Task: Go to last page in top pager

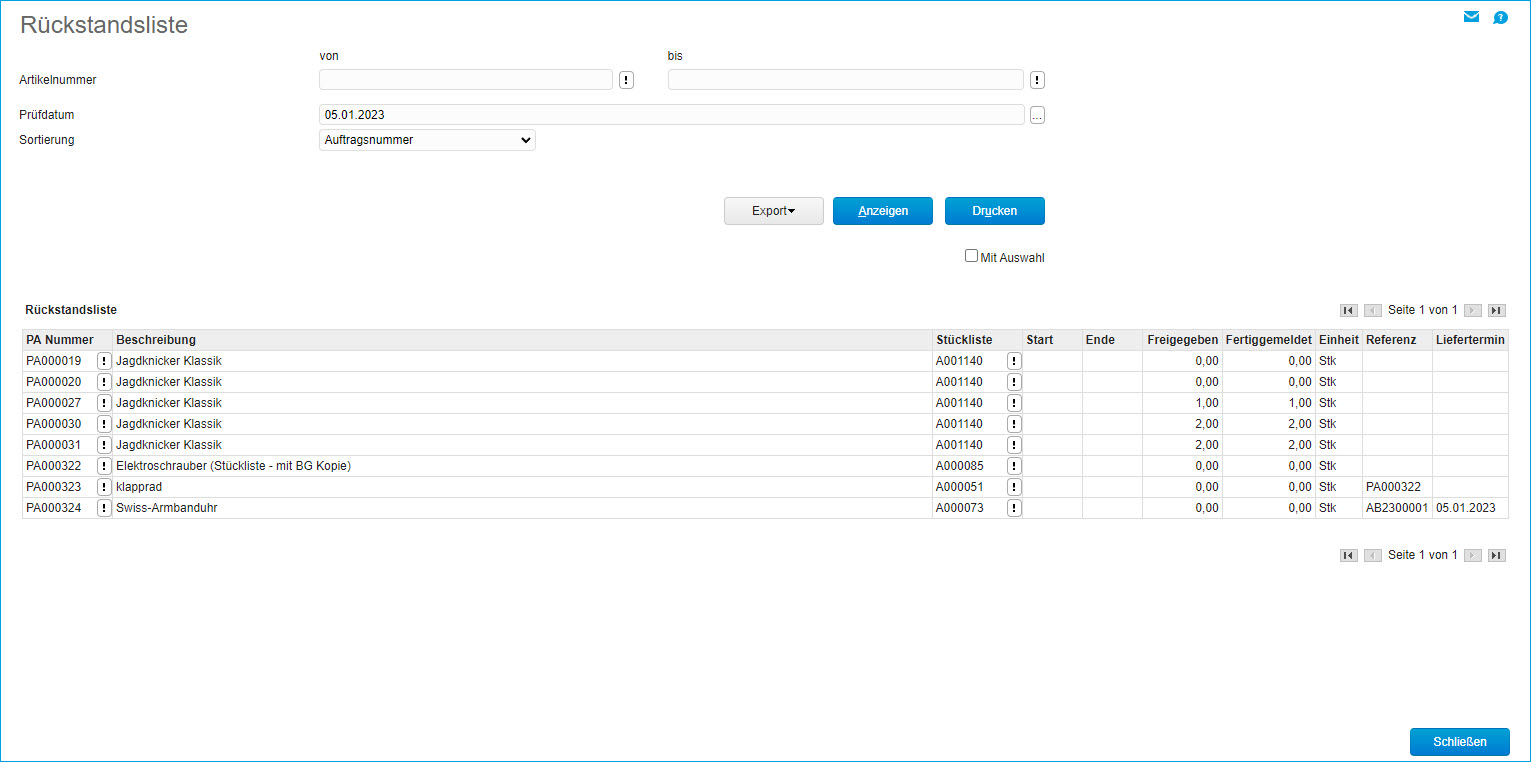Action: click(x=1496, y=310)
